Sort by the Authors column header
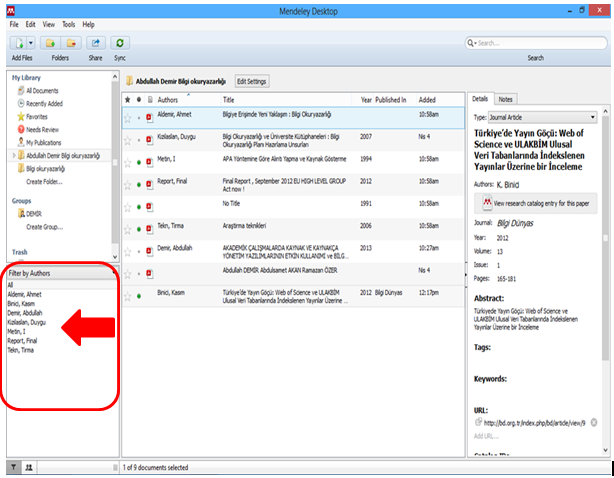The height and width of the screenshot is (478, 614). pos(168,100)
